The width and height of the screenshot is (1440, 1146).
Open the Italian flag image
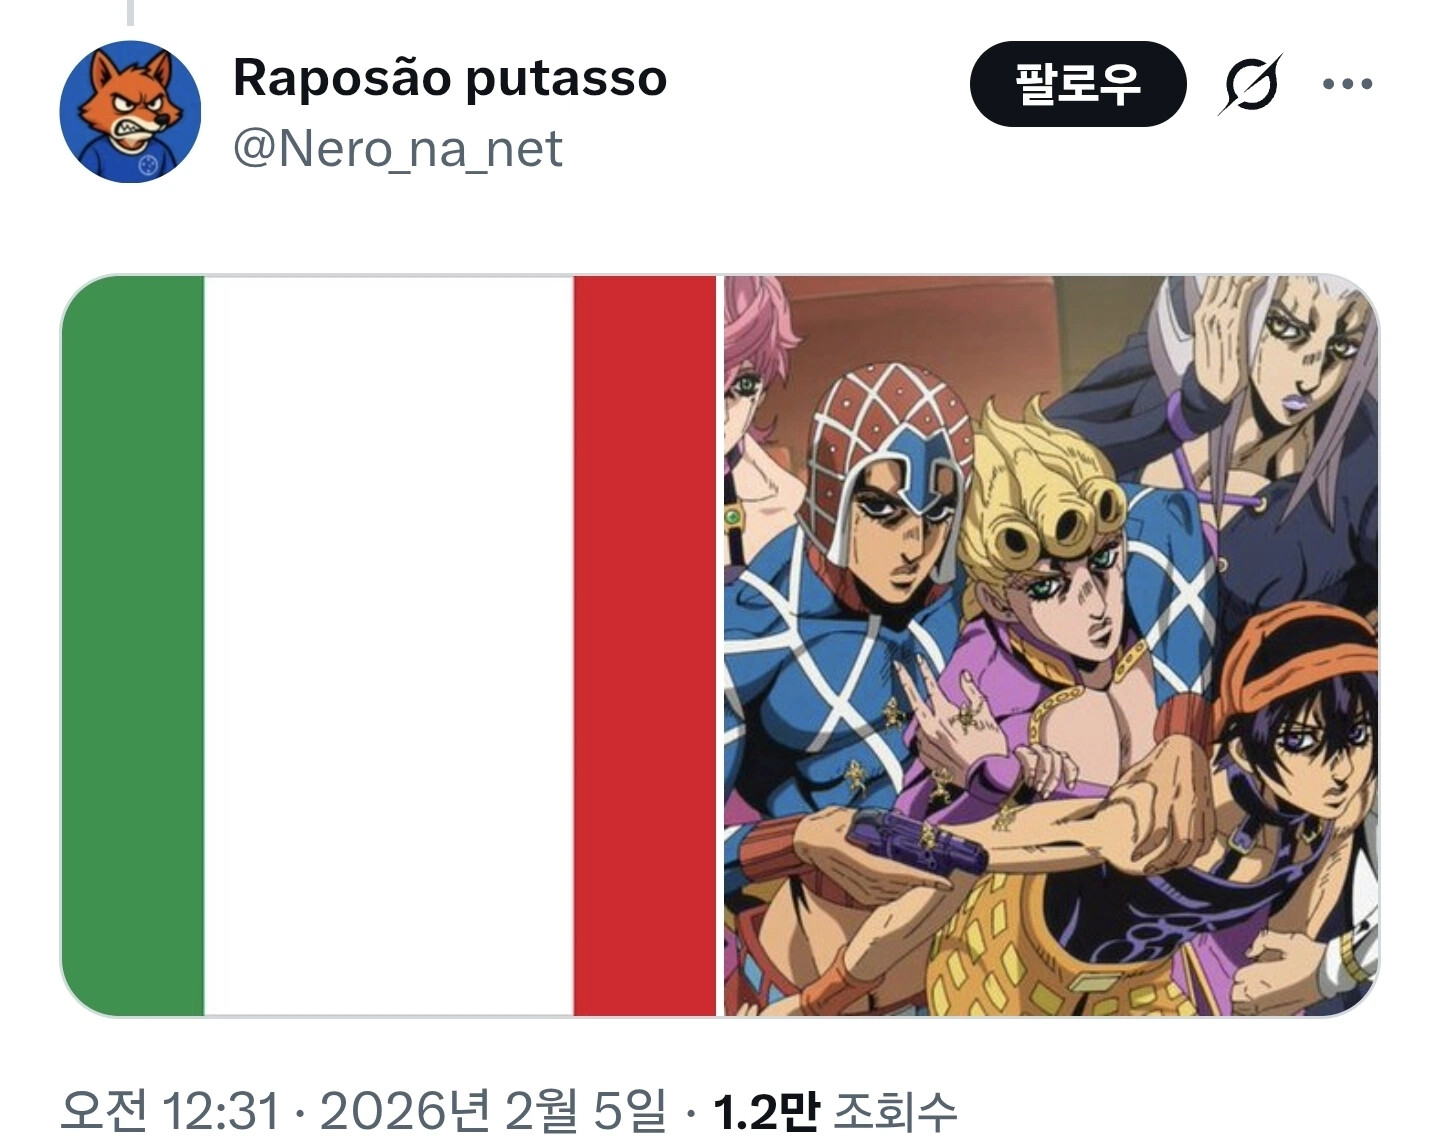(x=389, y=645)
